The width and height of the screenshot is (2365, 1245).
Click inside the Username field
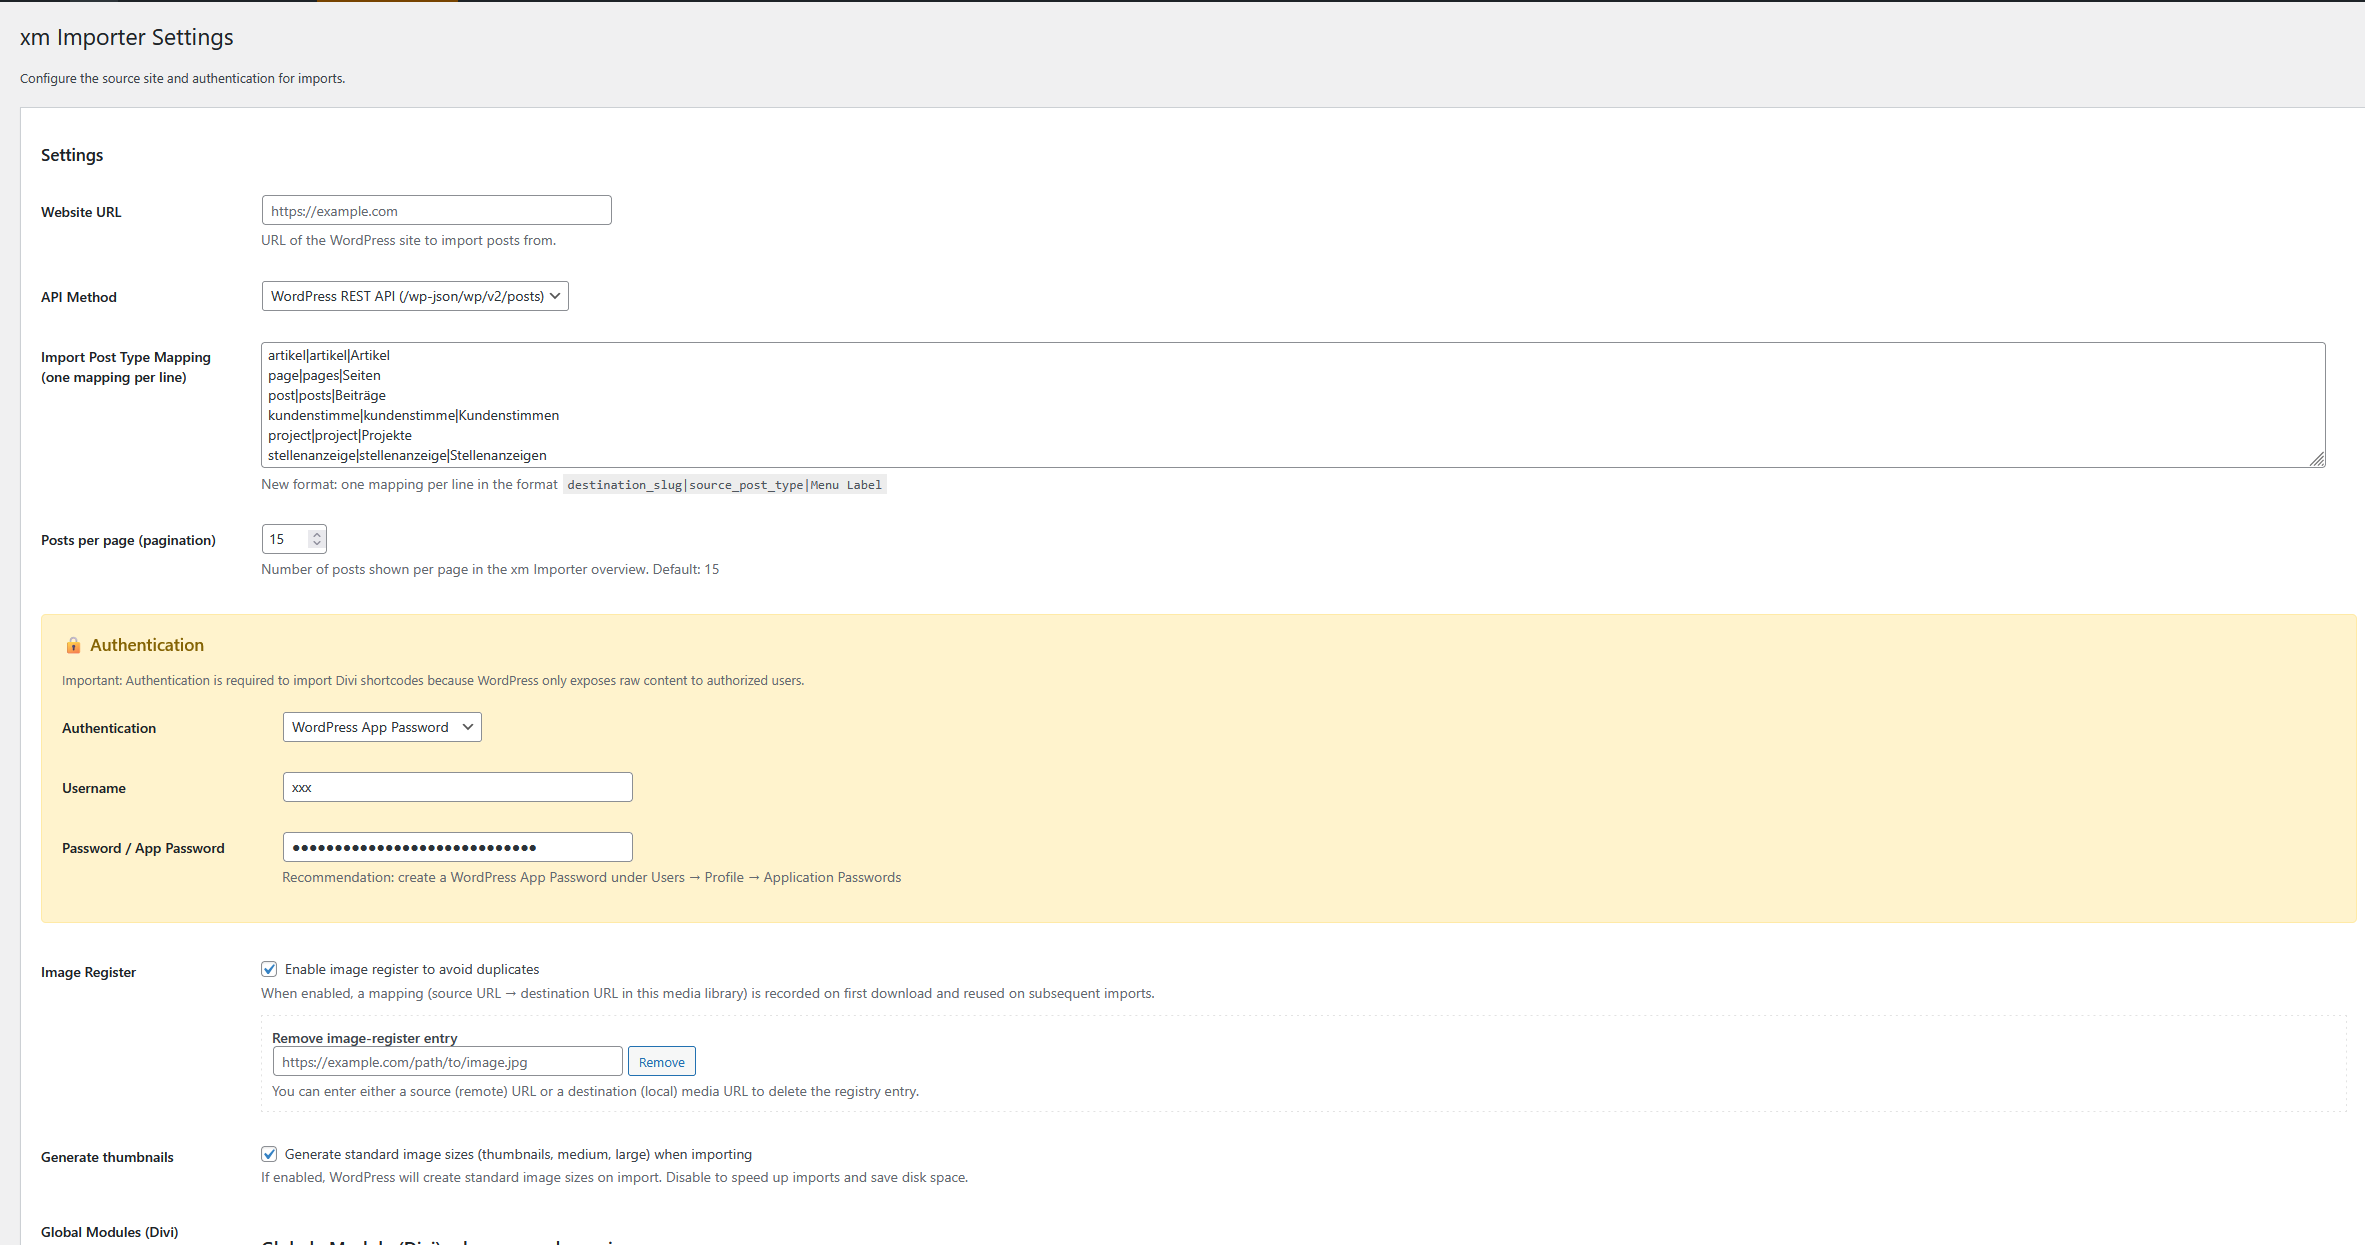point(457,787)
